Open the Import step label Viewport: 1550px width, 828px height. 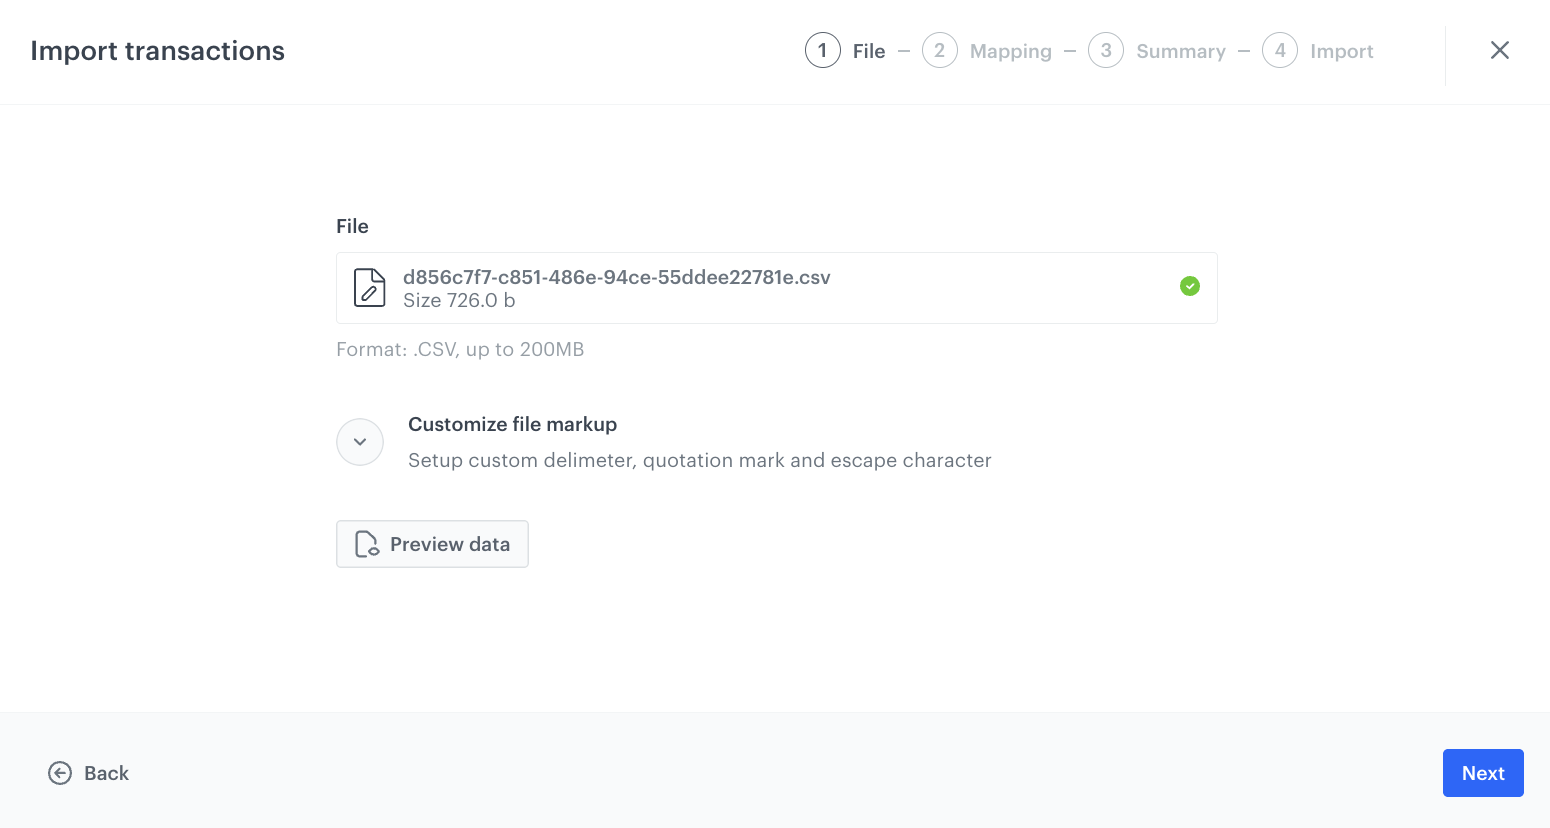coord(1341,50)
